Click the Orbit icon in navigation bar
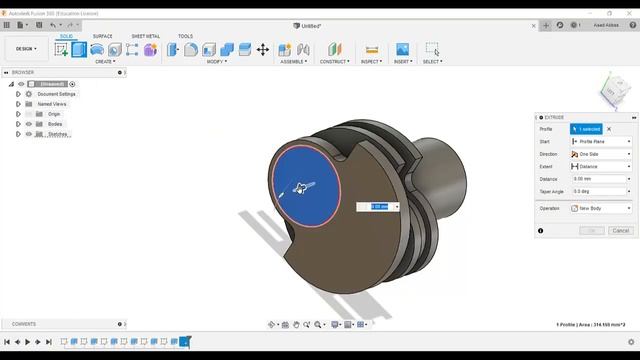 click(x=271, y=324)
